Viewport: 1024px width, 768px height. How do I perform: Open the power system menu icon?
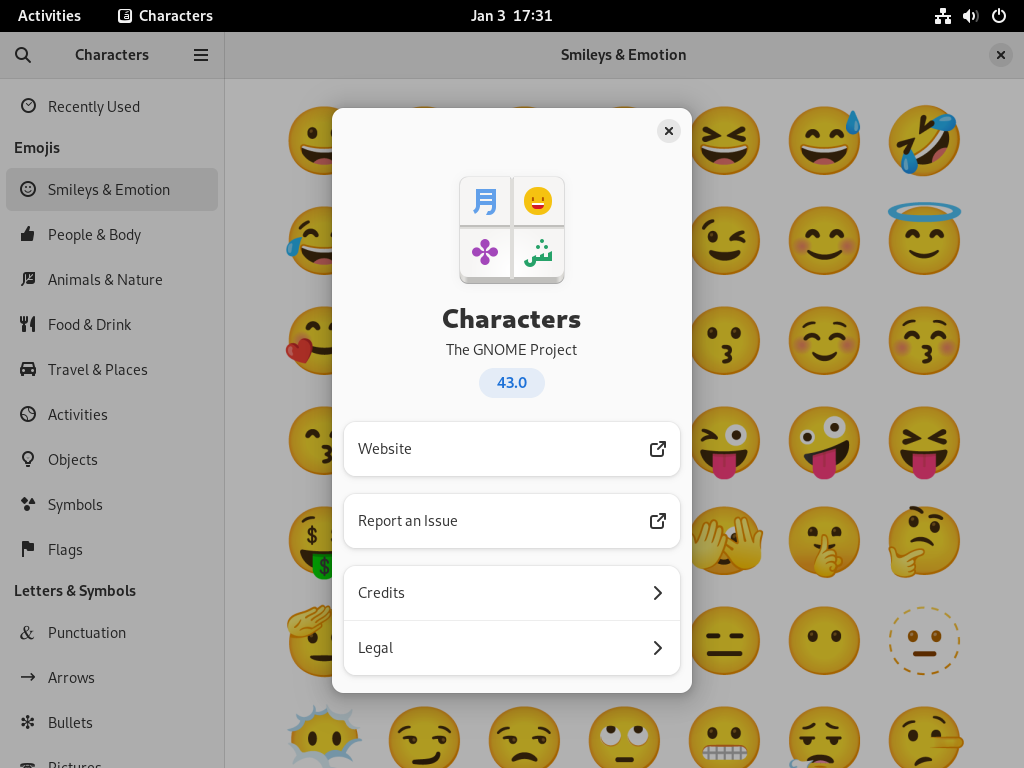click(999, 16)
